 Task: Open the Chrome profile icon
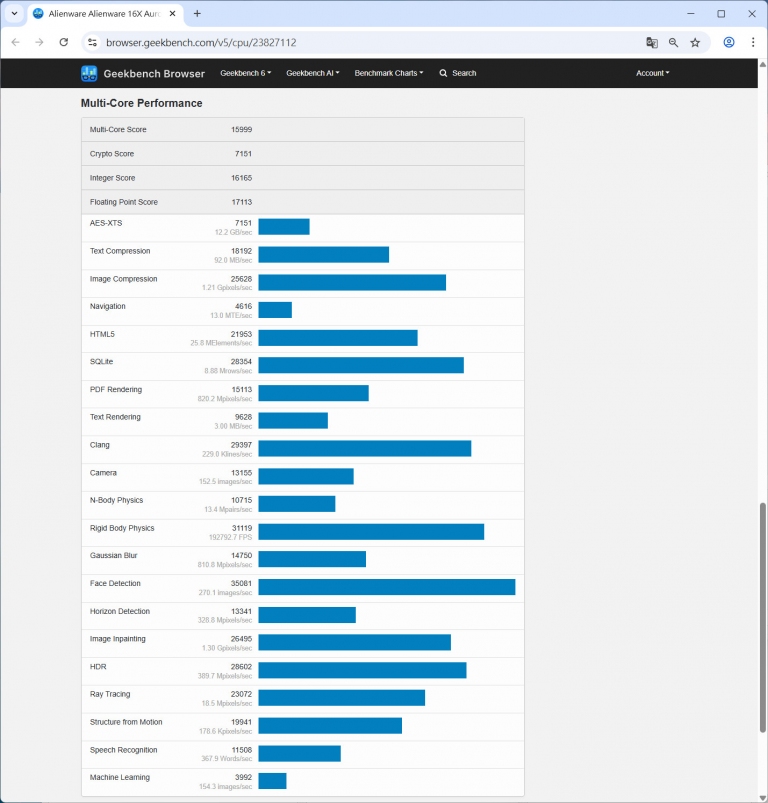tap(729, 43)
